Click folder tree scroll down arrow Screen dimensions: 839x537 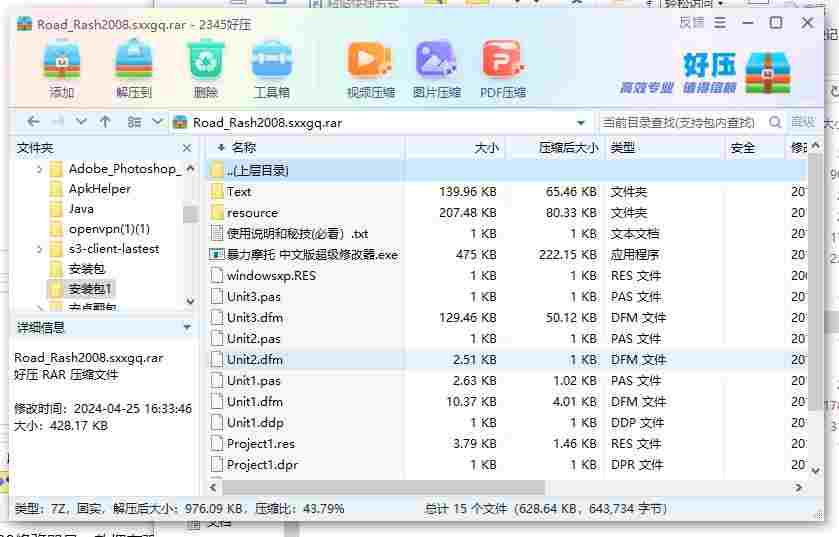[x=190, y=301]
